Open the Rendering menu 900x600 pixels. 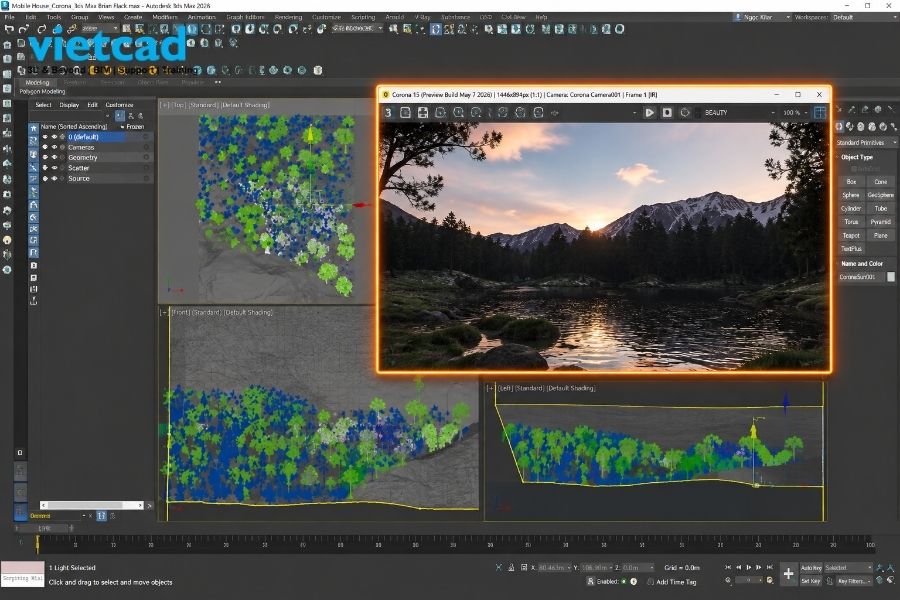pyautogui.click(x=288, y=17)
